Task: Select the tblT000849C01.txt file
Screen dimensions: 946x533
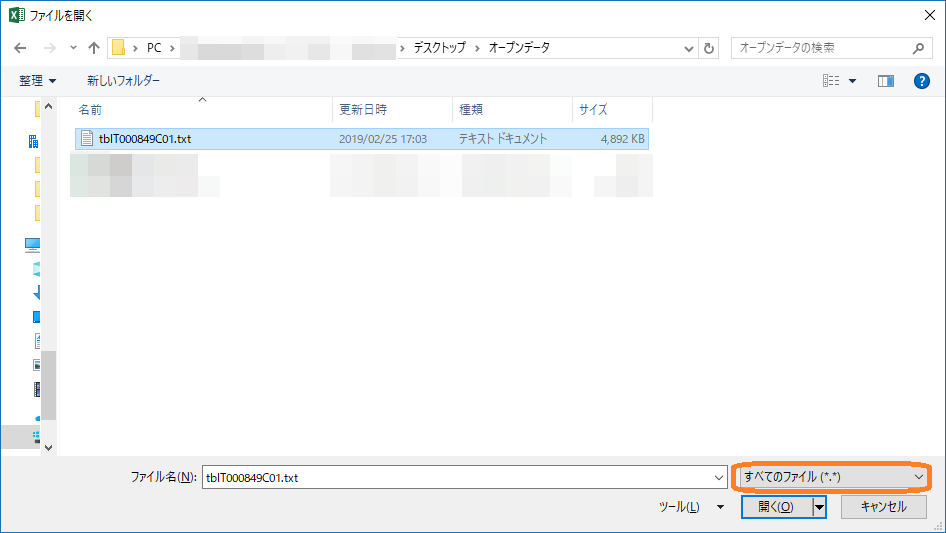Action: [145, 139]
